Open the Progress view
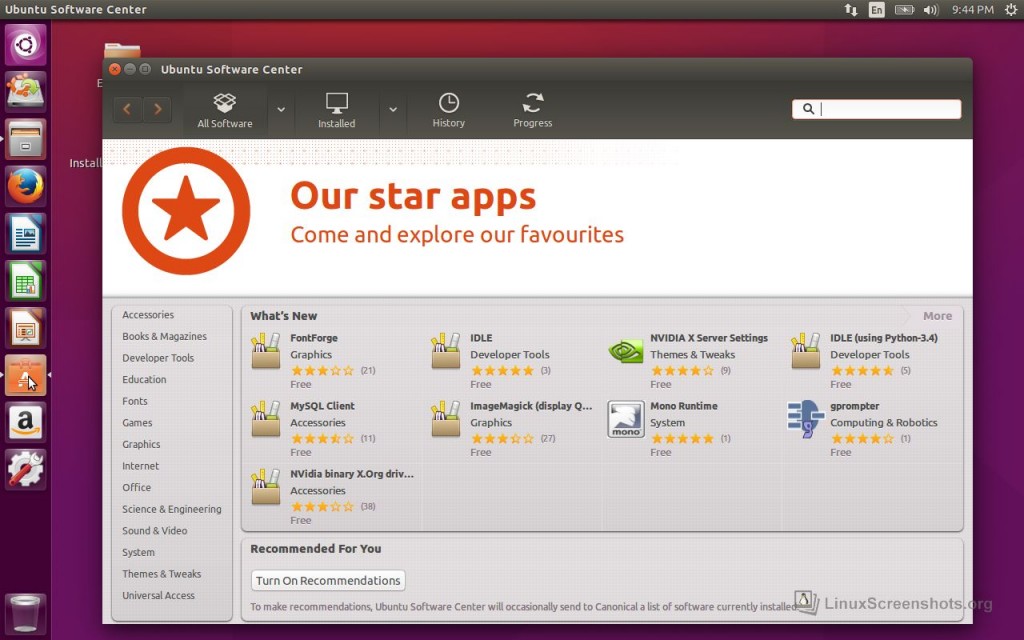 coord(533,110)
